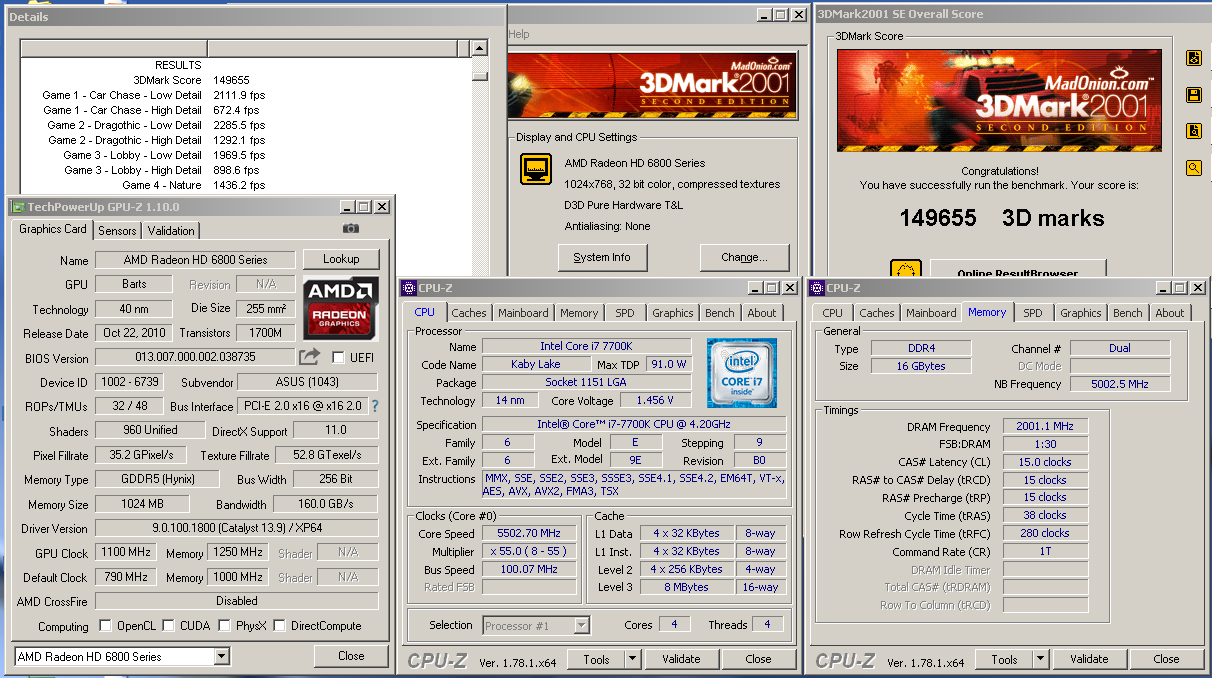Open SPD tab in CPU-Z Memory window

(x=1033, y=313)
